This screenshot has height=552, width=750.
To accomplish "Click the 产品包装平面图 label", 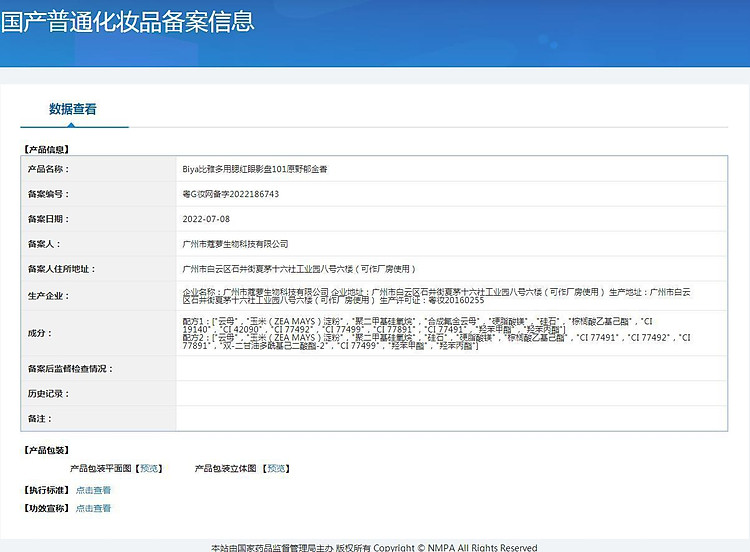I will 100,468.
